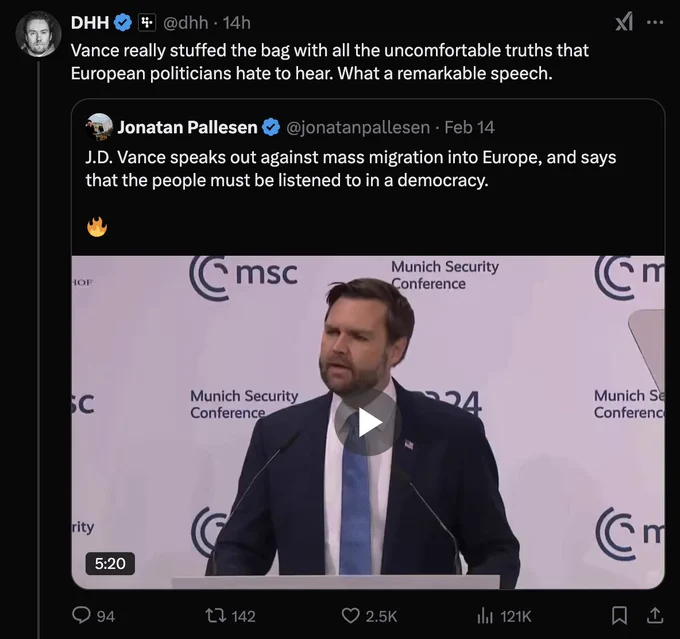Click the affiliate badge next to DHH
This screenshot has height=639, width=680.
[x=147, y=22]
